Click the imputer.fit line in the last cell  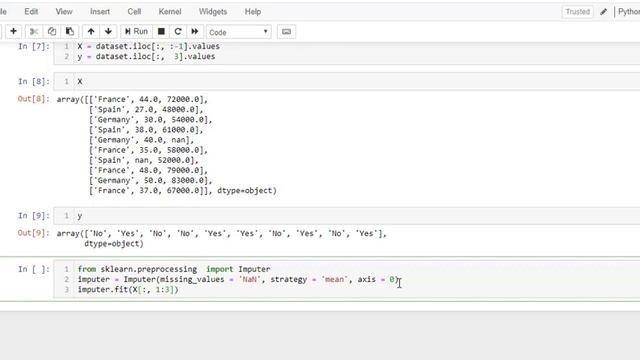click(128, 290)
